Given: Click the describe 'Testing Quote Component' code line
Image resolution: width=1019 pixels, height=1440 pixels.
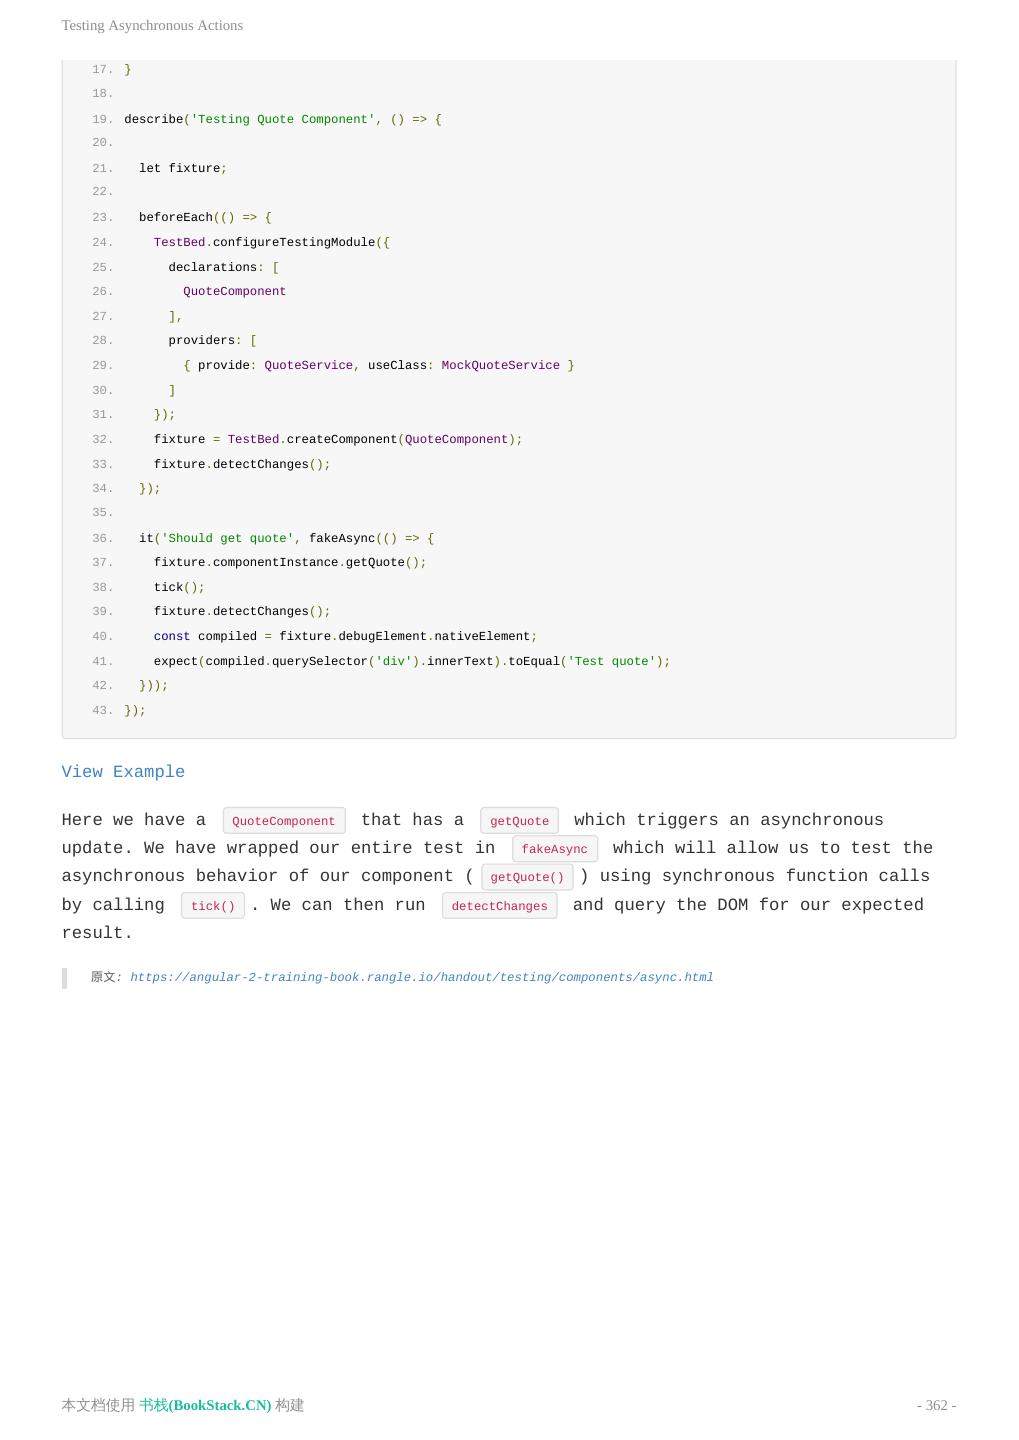Looking at the screenshot, I should (x=282, y=119).
